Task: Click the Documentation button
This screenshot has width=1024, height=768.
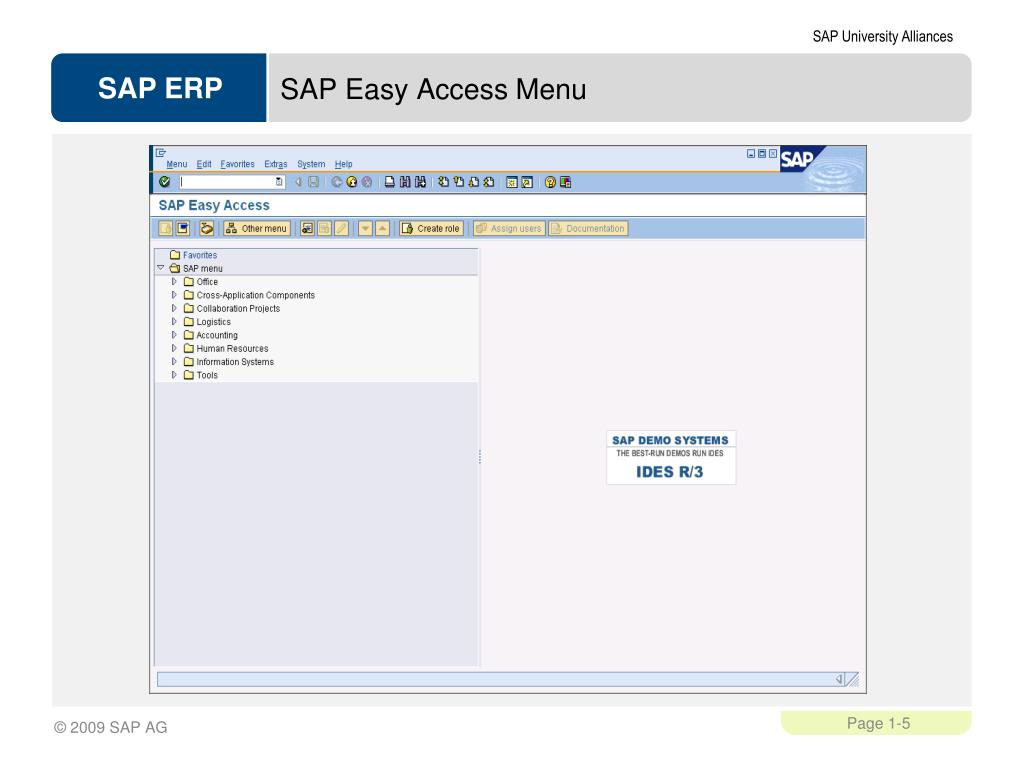Action: (588, 229)
